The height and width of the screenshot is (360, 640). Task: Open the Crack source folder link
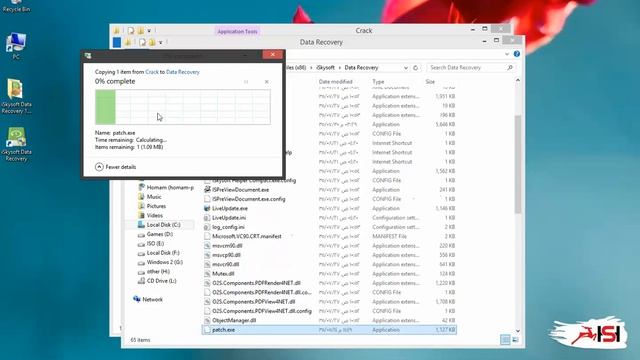click(x=152, y=72)
